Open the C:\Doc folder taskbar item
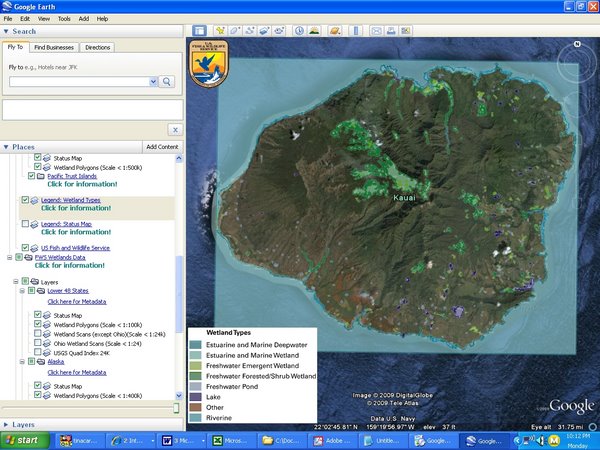 [282, 441]
